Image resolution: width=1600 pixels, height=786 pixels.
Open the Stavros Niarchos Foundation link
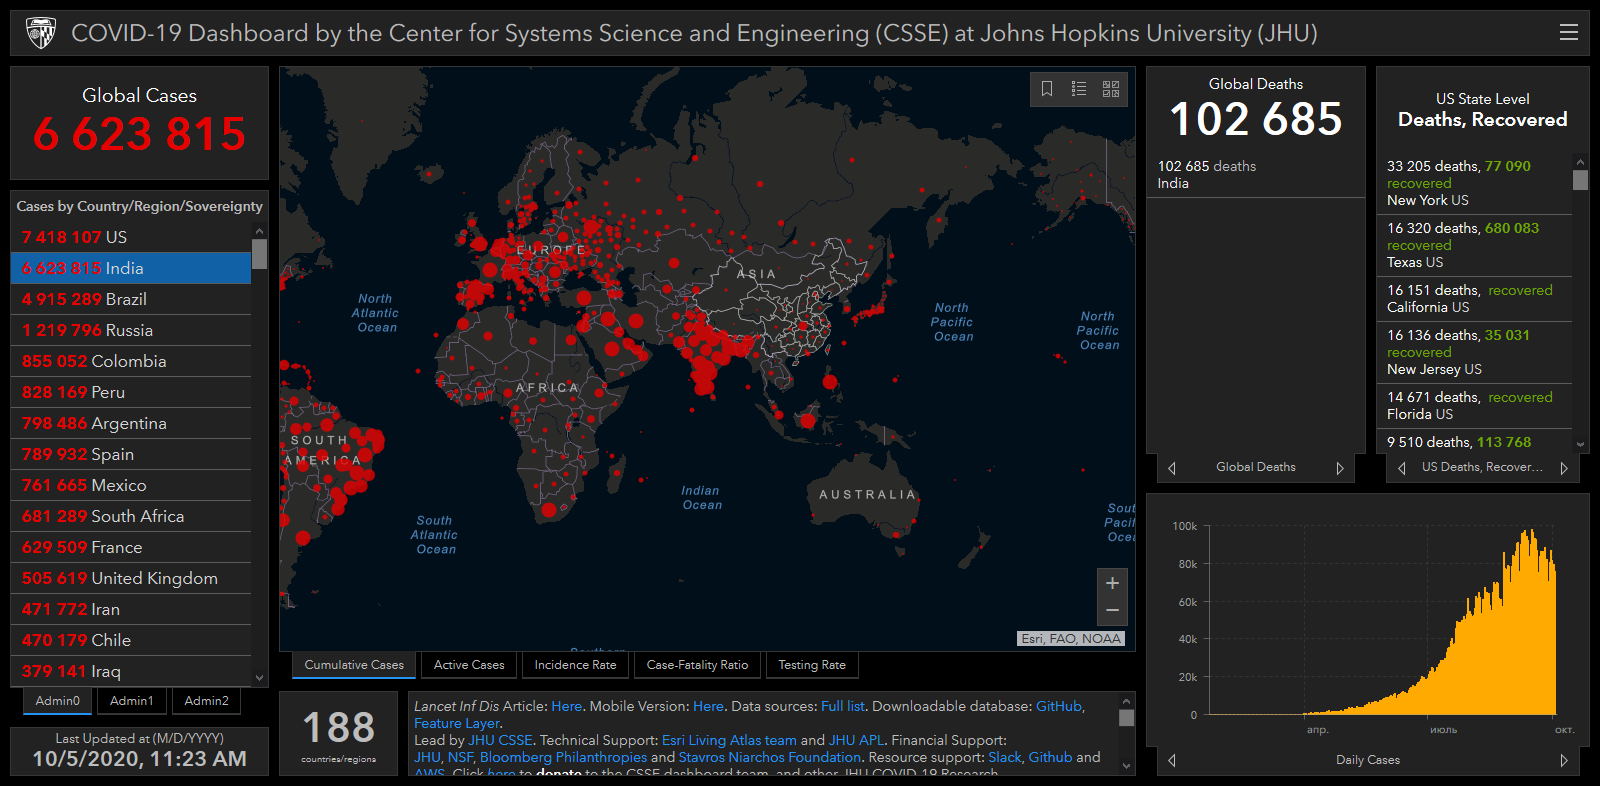pos(770,757)
